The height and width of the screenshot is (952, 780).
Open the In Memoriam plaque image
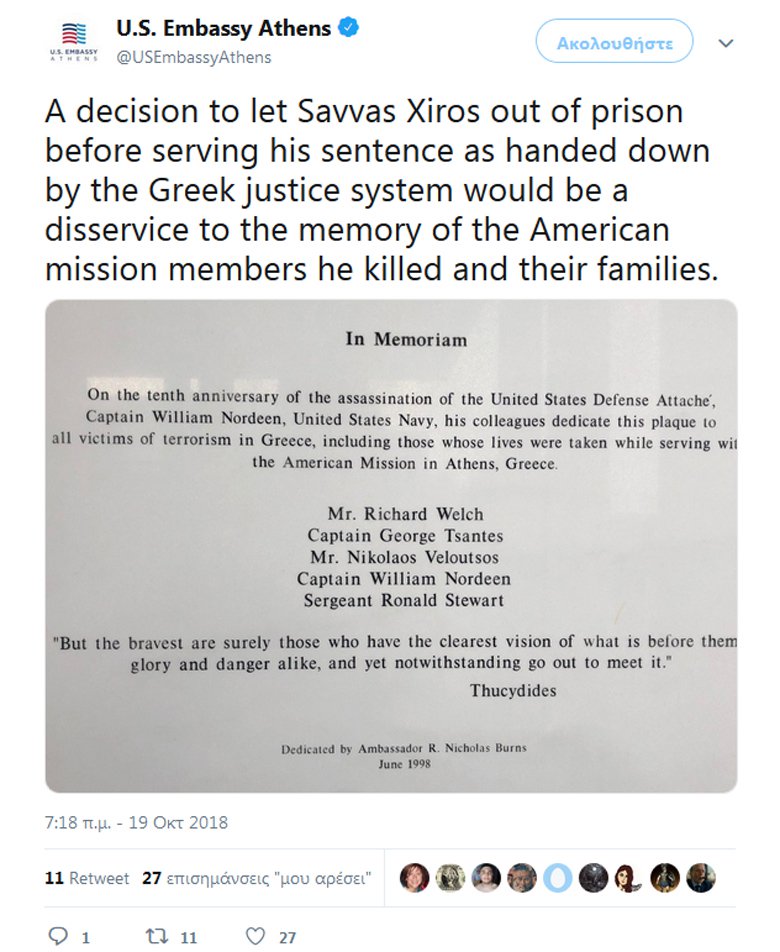(x=391, y=546)
